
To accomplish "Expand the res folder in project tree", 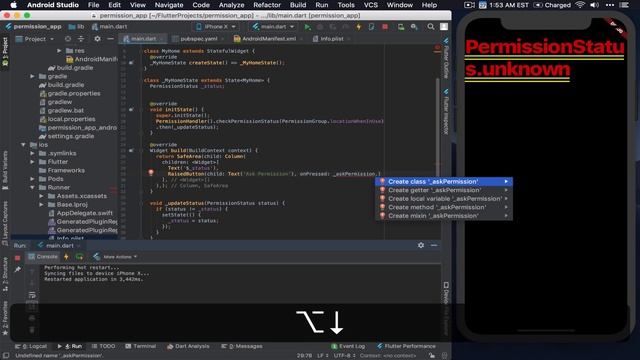I will click(59, 51).
